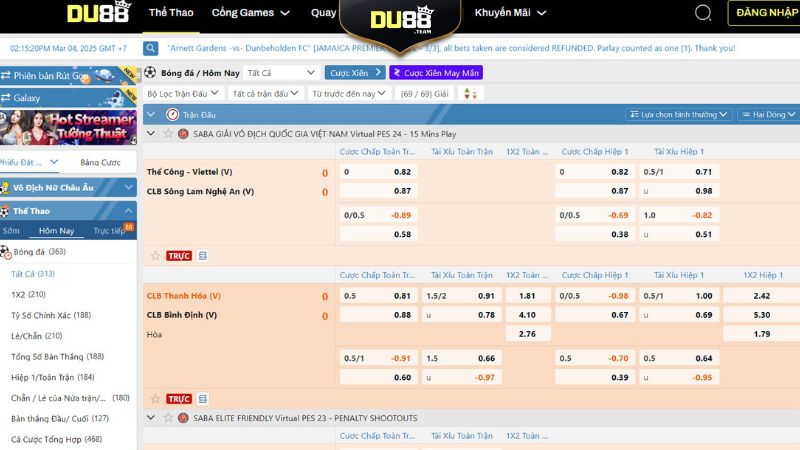Click the Cược Xiên May Mắn button

click(436, 73)
